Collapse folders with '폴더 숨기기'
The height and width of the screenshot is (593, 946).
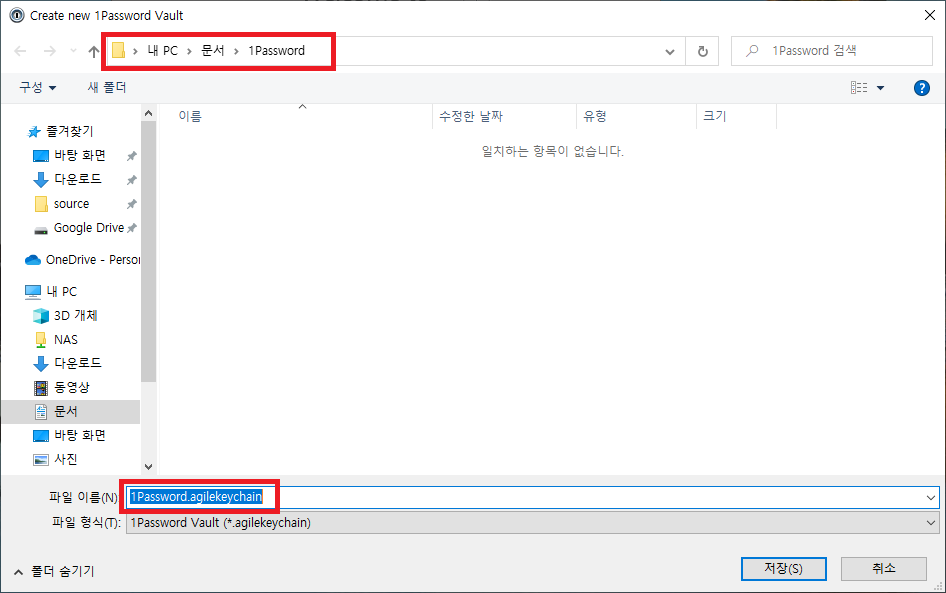[x=54, y=571]
